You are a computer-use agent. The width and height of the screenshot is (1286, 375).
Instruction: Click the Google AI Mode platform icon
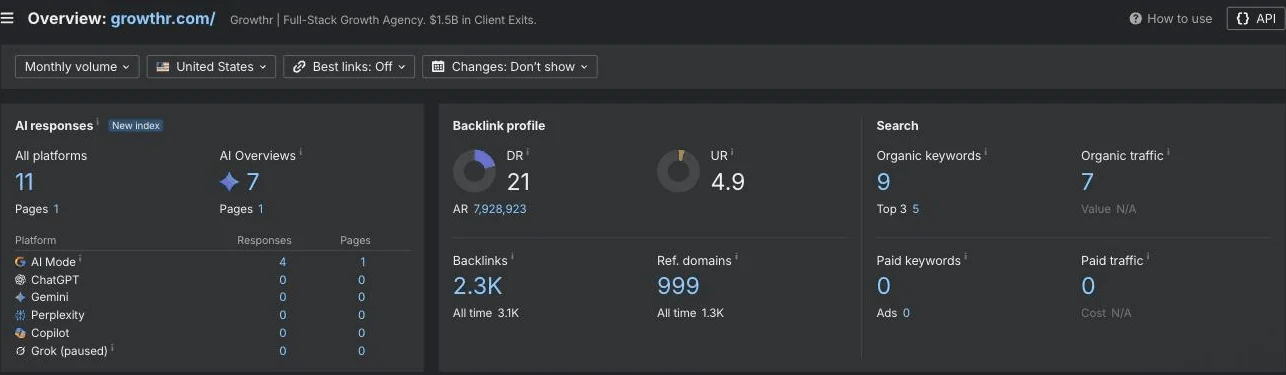20,262
